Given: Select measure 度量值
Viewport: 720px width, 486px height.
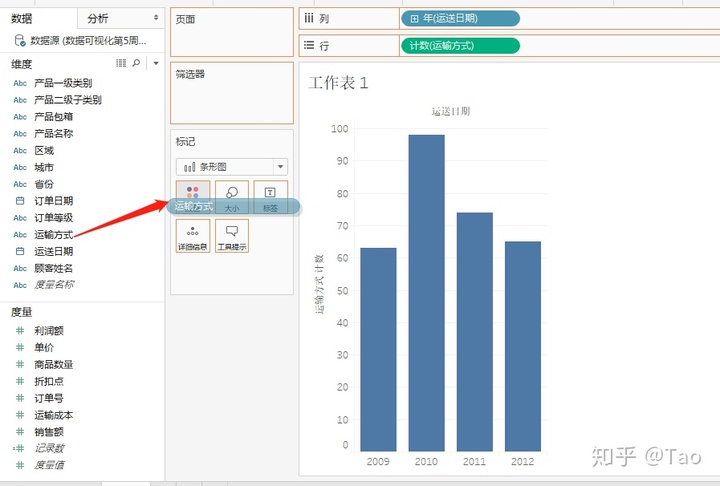Looking at the screenshot, I should click(50, 465).
